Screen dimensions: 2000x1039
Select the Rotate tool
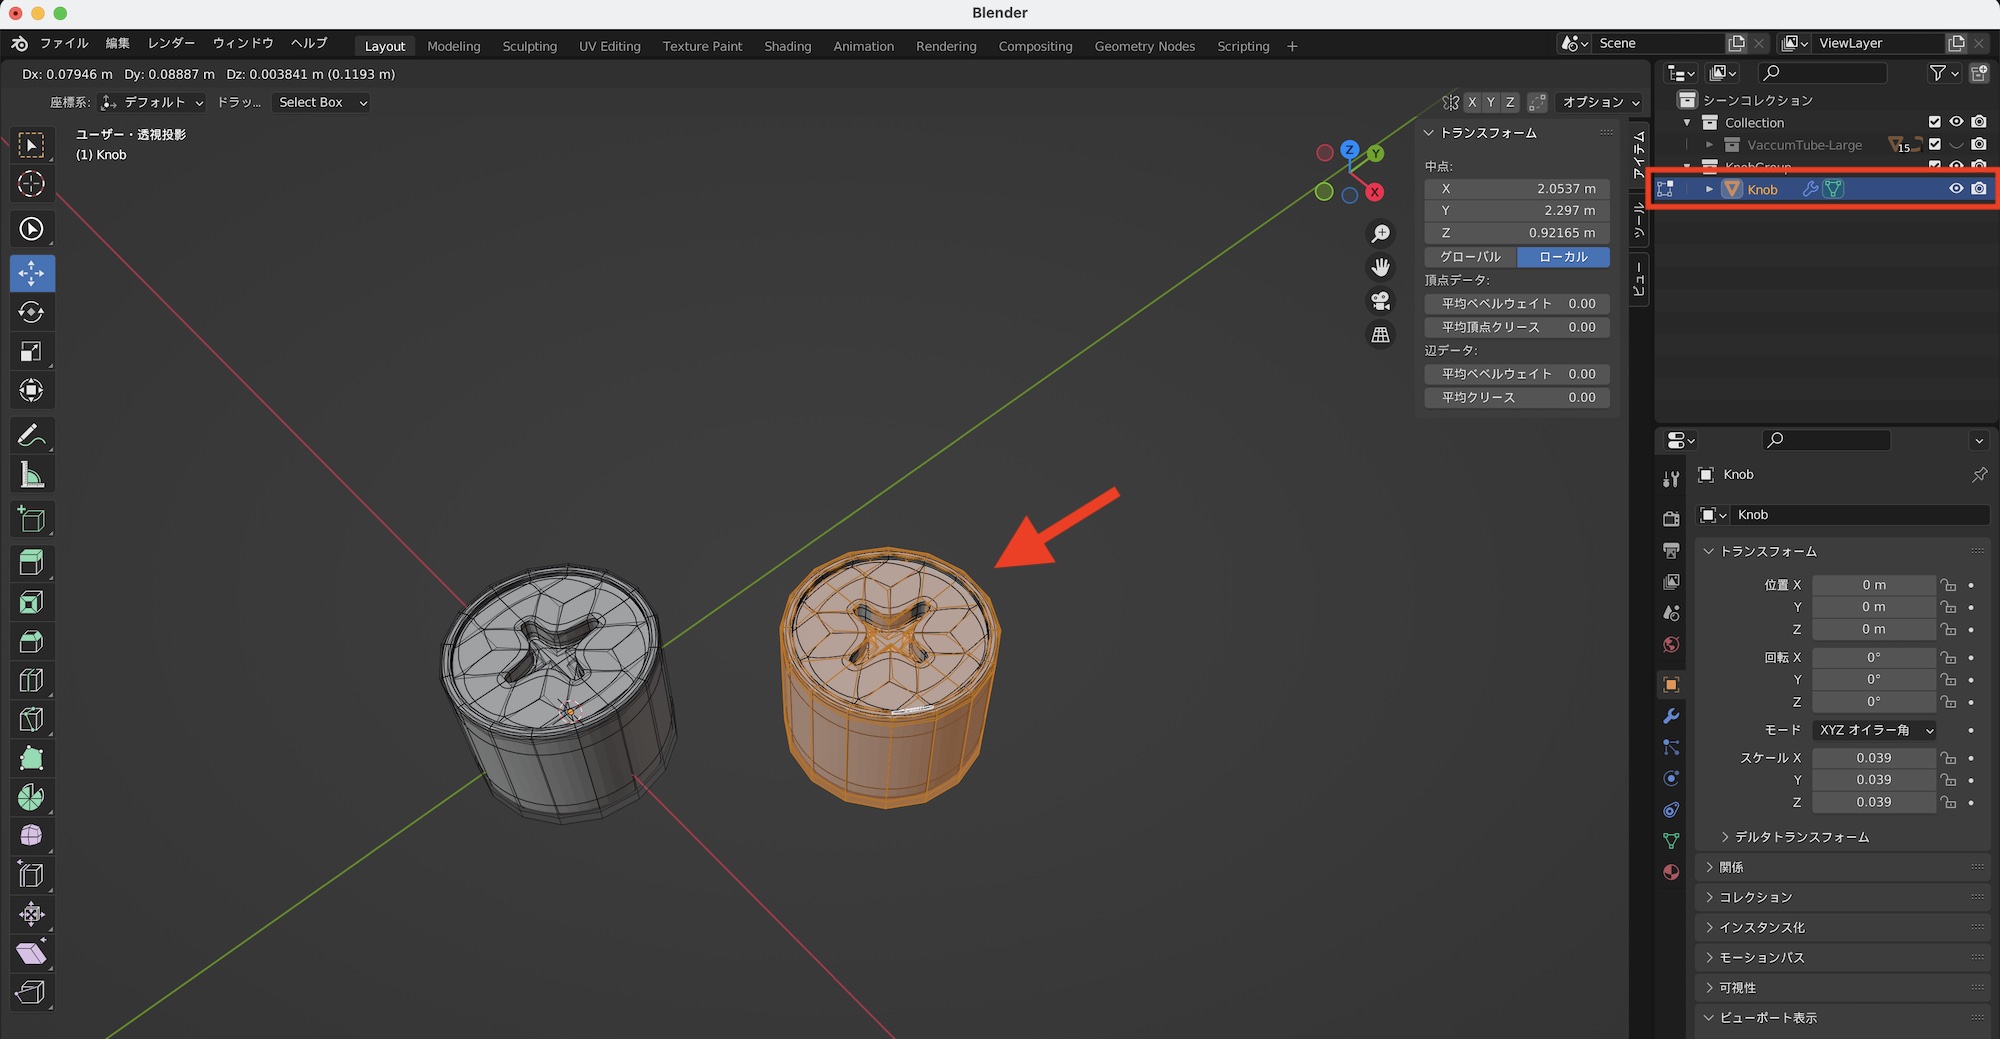point(31,312)
